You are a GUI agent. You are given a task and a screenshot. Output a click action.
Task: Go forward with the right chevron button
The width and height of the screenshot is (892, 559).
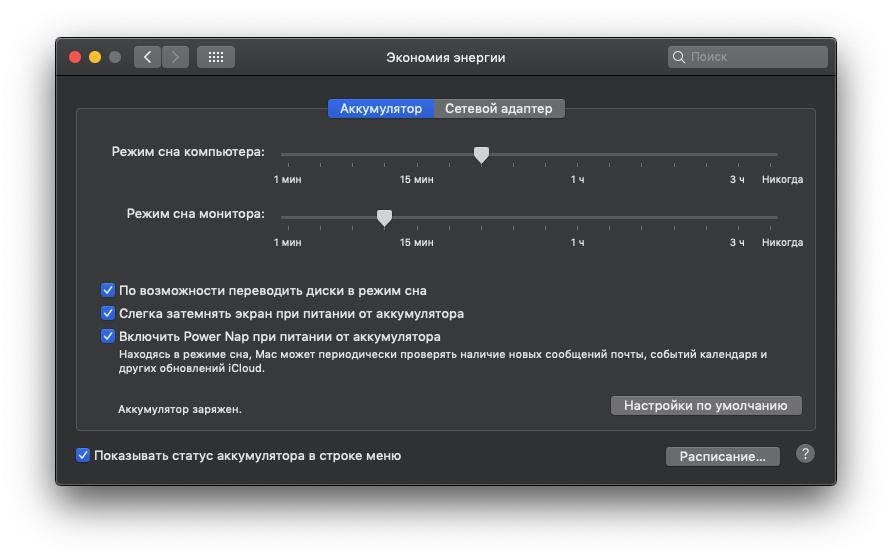(x=175, y=57)
